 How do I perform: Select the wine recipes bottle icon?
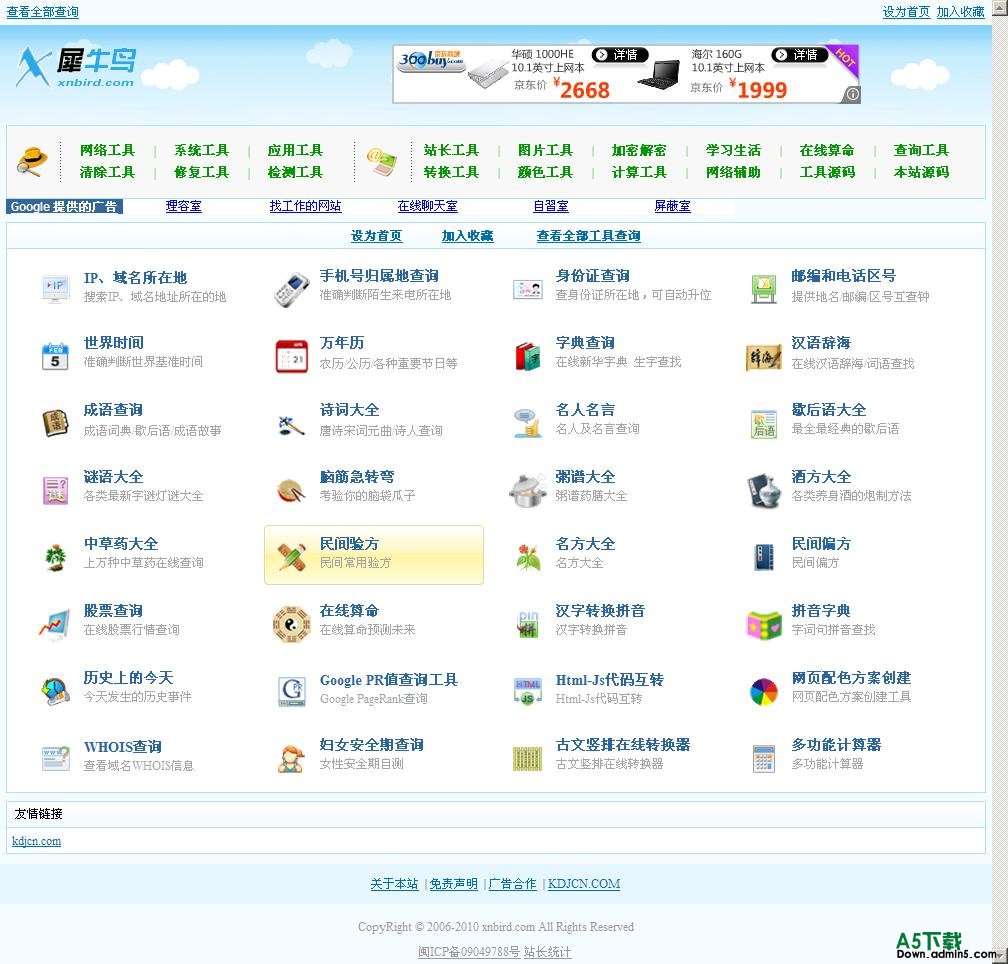[x=764, y=490]
